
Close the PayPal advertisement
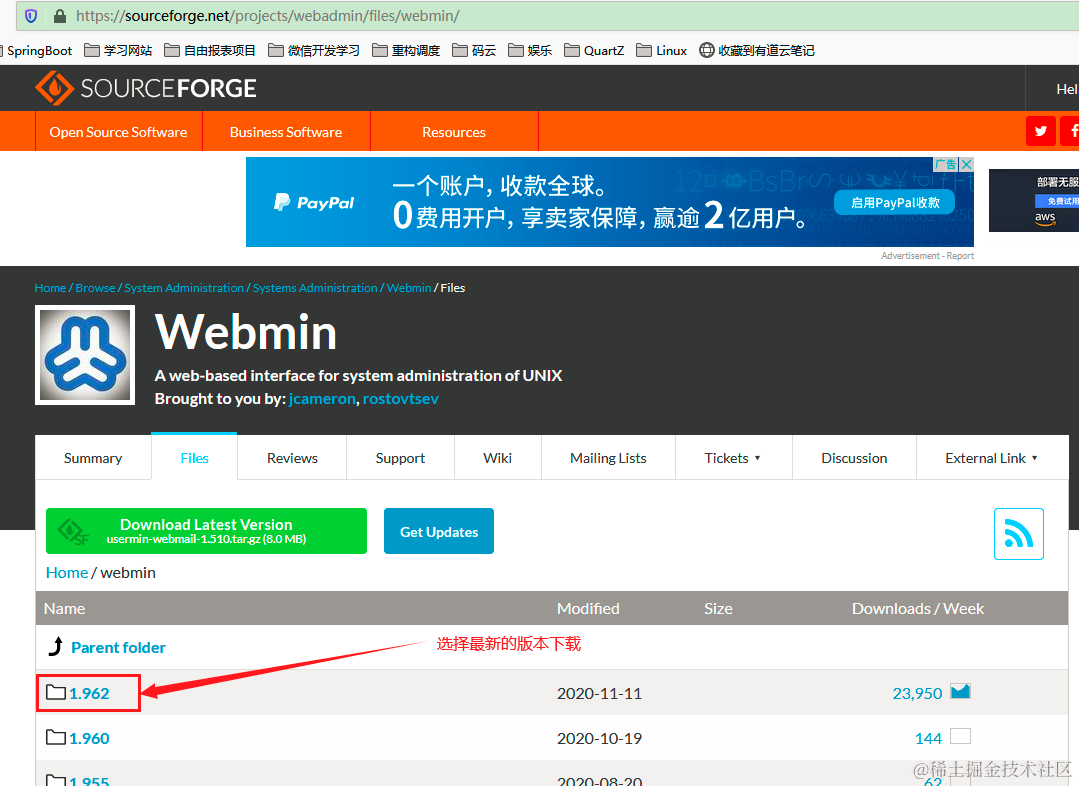coord(966,164)
